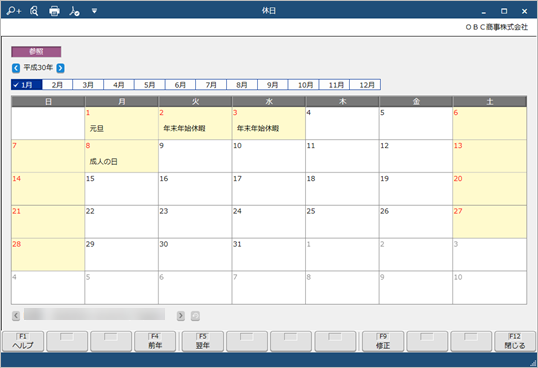Select the January 25 day cell

tap(342, 222)
